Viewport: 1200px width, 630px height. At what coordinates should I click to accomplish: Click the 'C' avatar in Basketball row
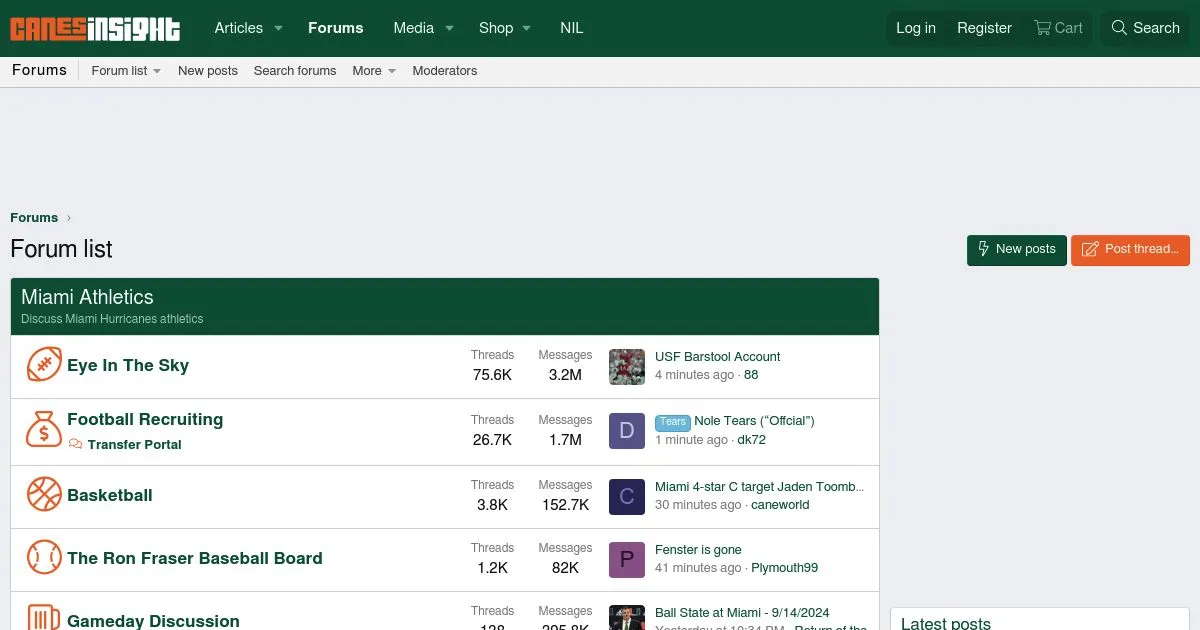[x=627, y=496]
